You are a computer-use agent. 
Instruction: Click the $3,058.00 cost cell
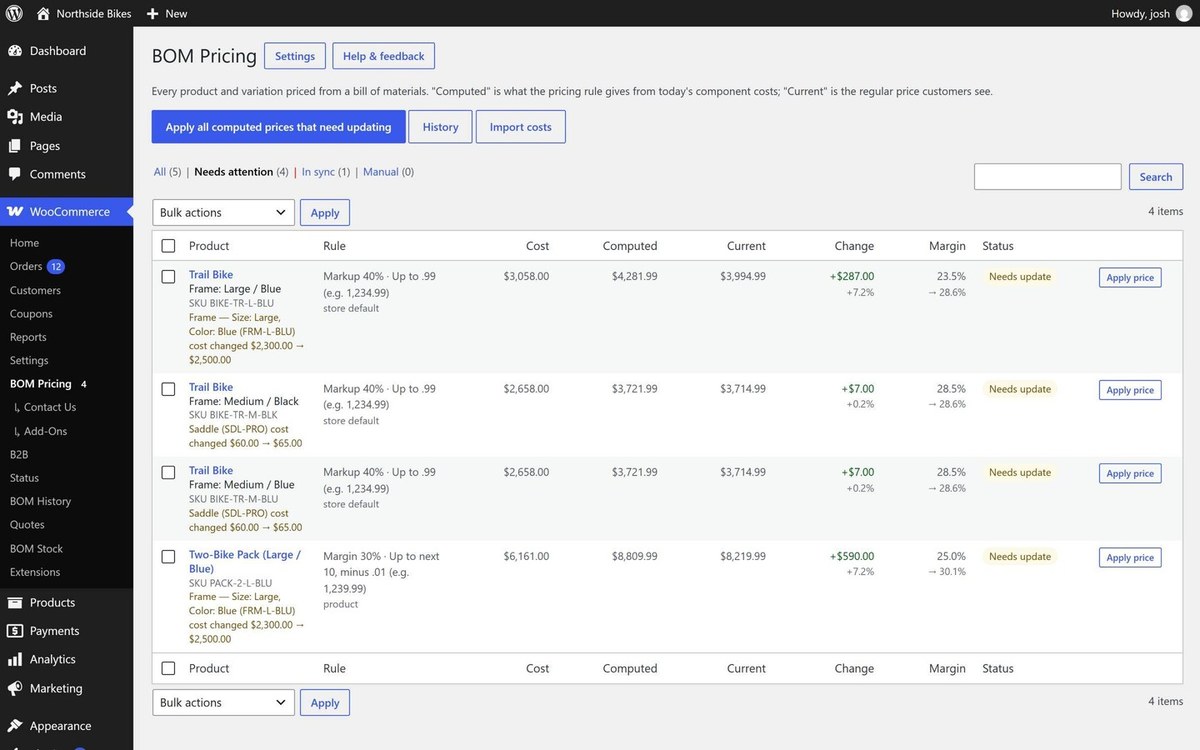526,276
